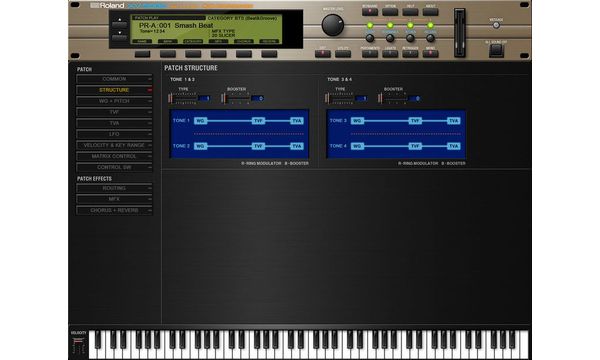This screenshot has height=360, width=600.
Task: Open the TVA section in patch list
Action: click(x=114, y=123)
